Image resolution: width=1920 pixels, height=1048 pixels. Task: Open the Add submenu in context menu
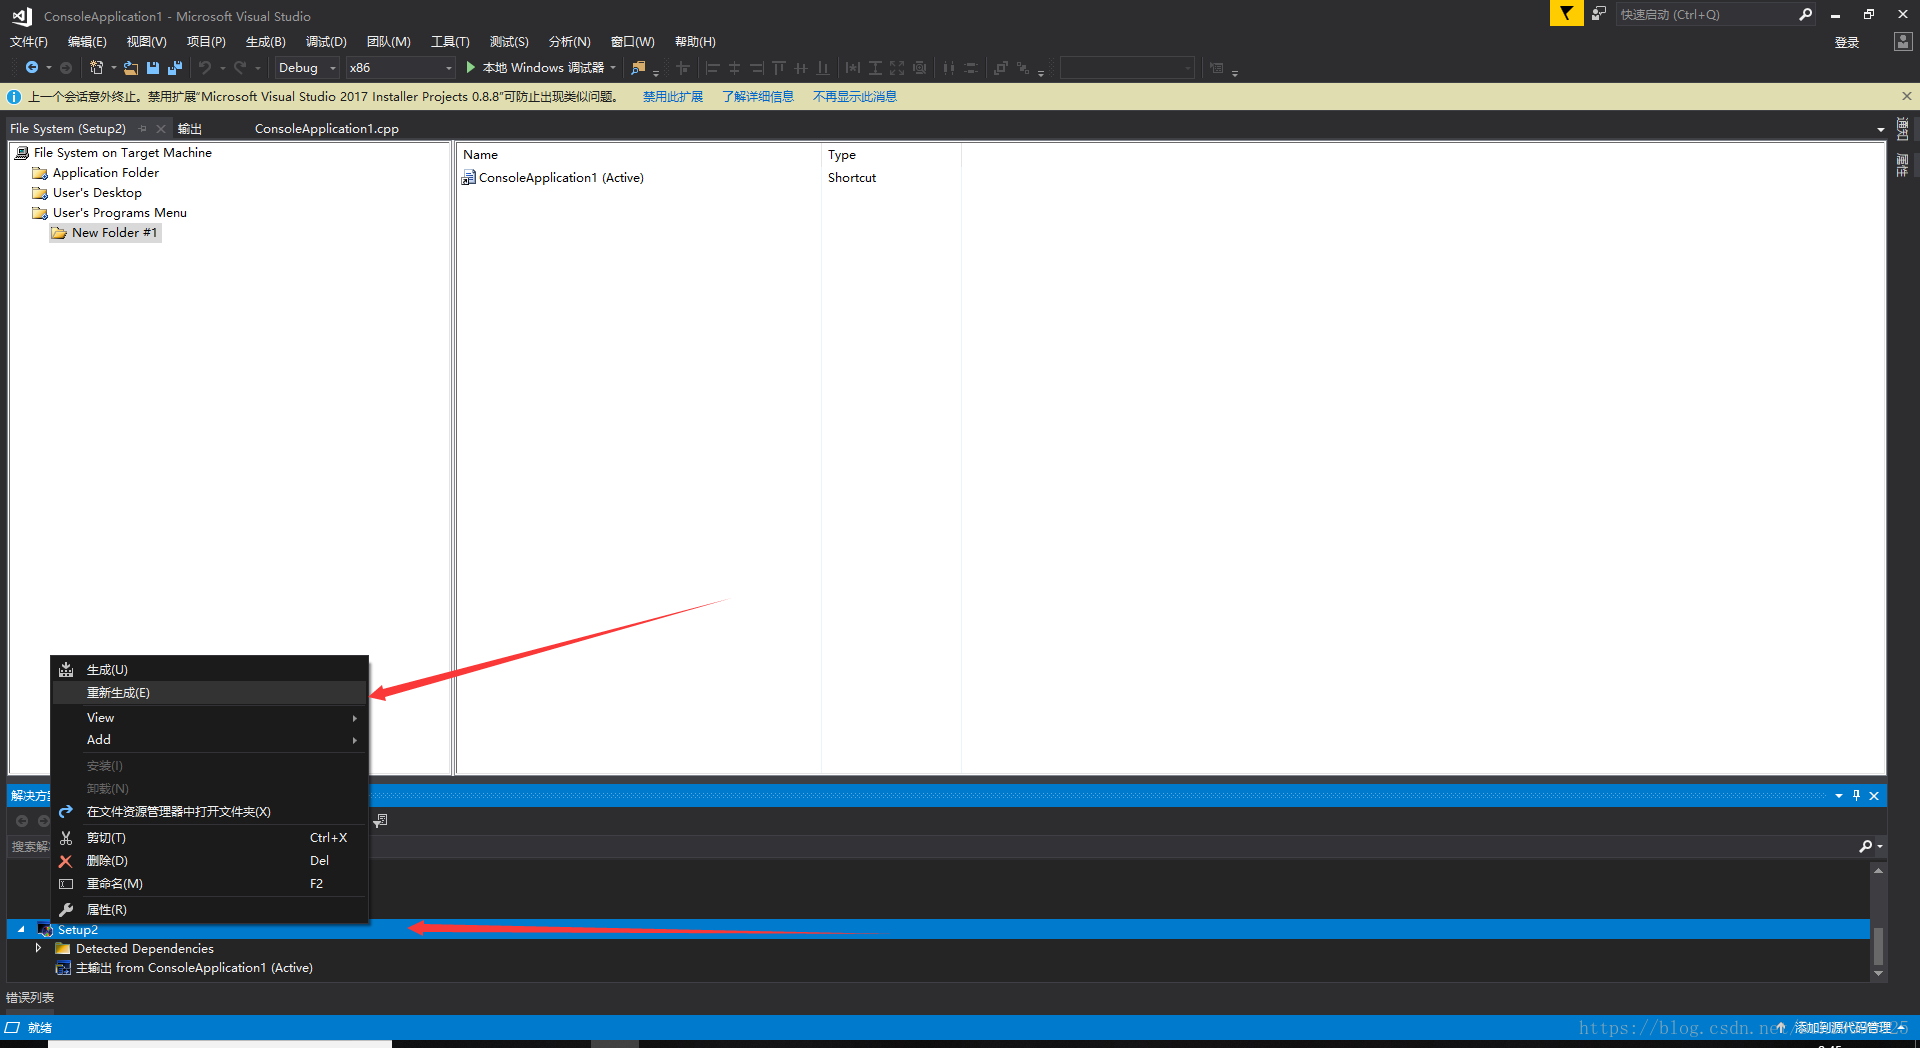[210, 740]
